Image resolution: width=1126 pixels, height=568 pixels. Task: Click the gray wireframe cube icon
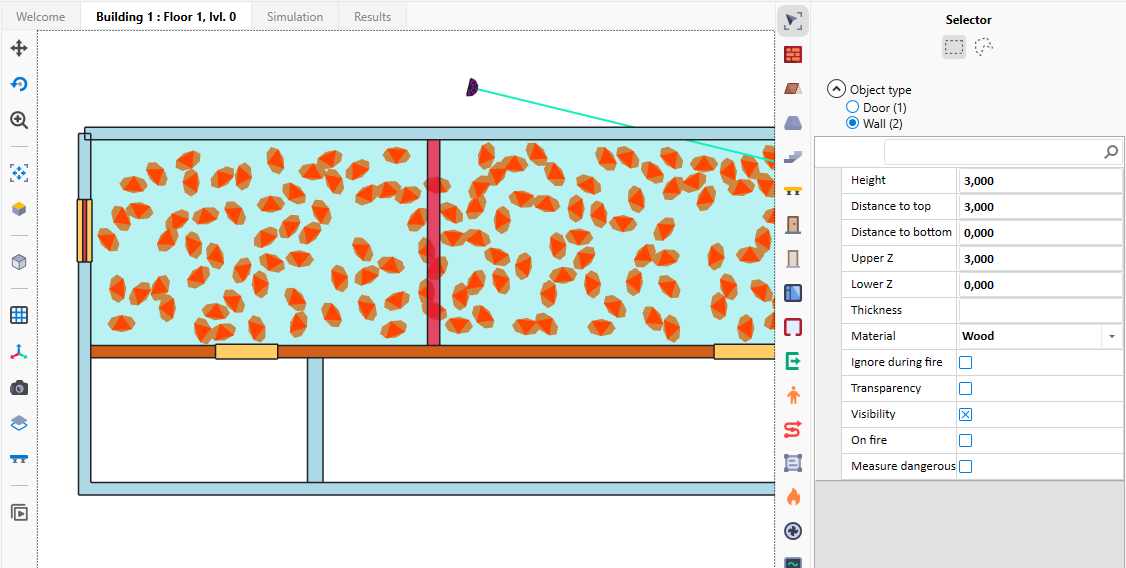pos(19,262)
